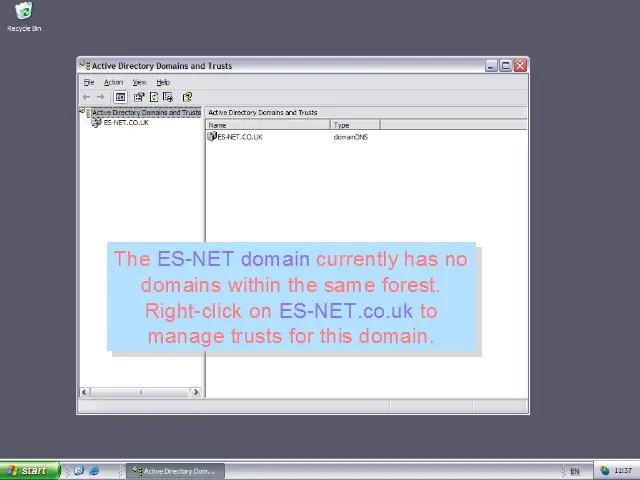The image size is (640, 480).
Task: Toggle the show/hide console tree icon
Action: pyautogui.click(x=120, y=97)
